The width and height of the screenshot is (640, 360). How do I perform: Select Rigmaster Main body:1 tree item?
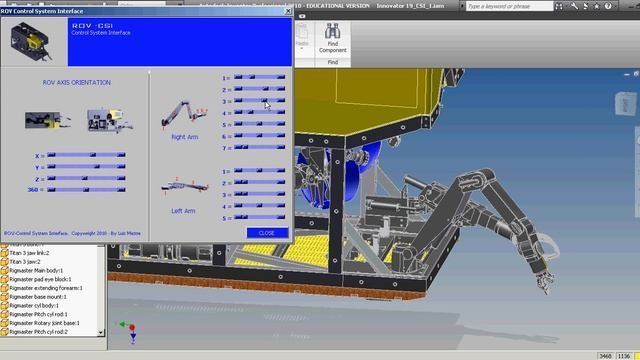(36, 271)
